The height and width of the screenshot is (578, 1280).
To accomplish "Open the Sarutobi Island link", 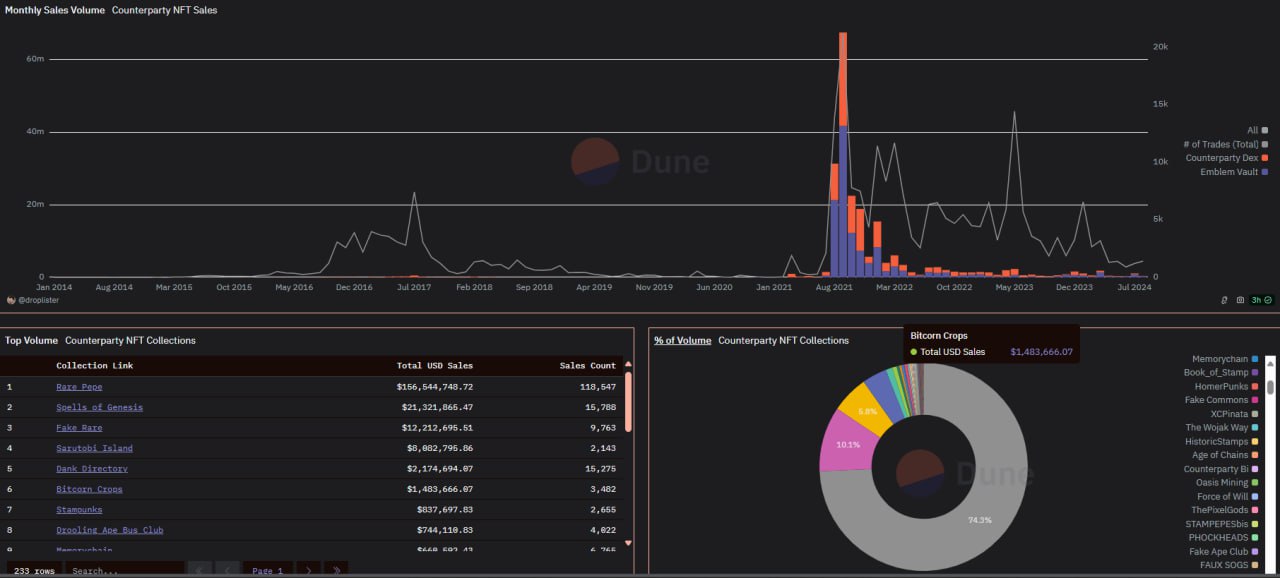I will pos(94,448).
